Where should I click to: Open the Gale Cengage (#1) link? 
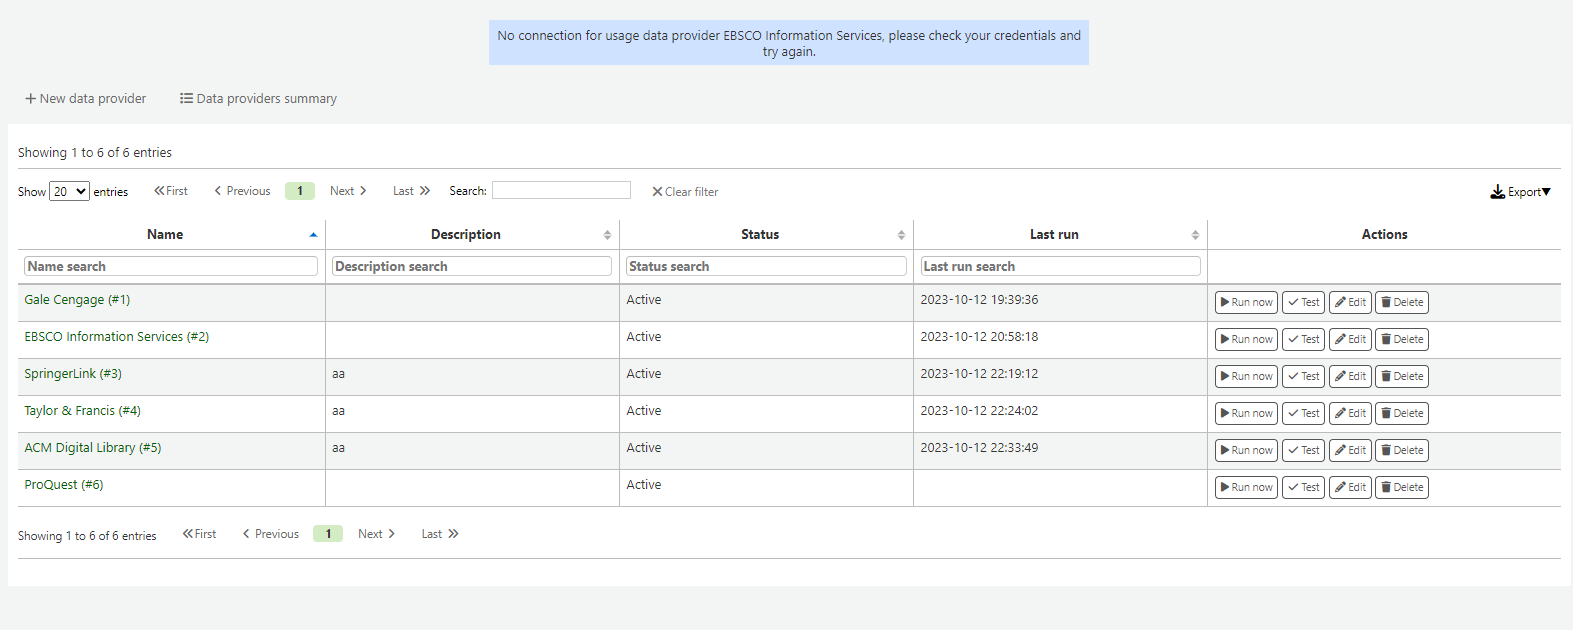pyautogui.click(x=77, y=300)
